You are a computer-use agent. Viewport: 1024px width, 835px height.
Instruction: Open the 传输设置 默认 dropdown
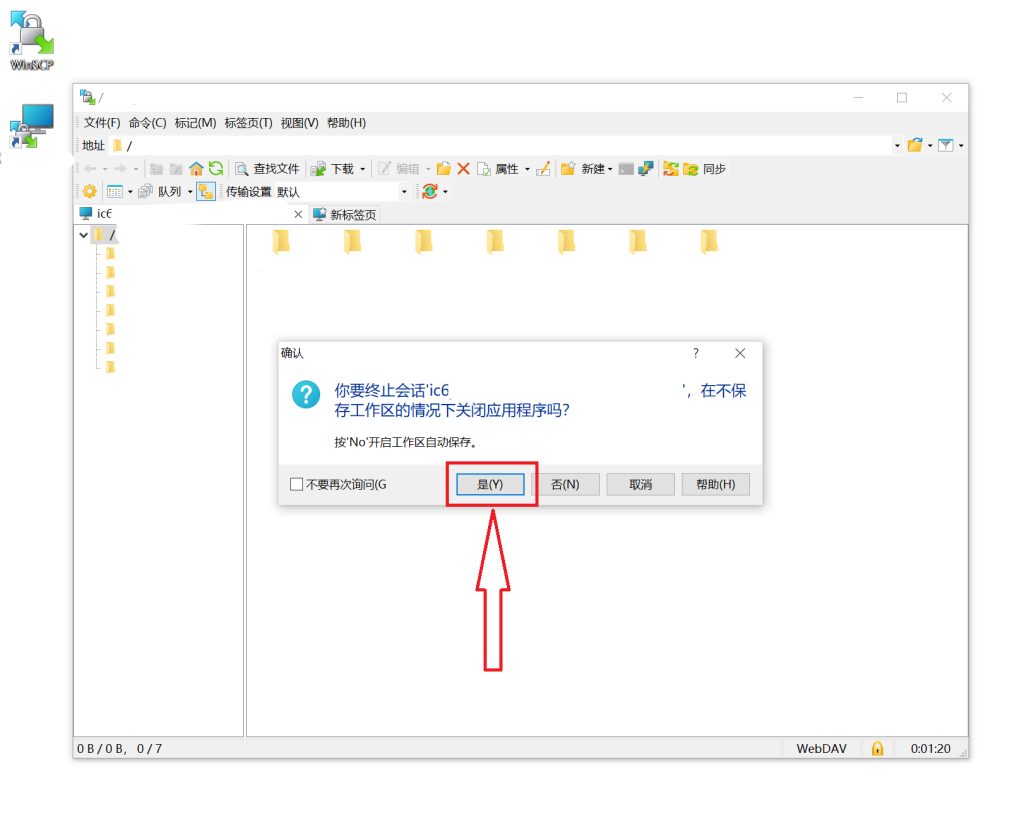404,191
